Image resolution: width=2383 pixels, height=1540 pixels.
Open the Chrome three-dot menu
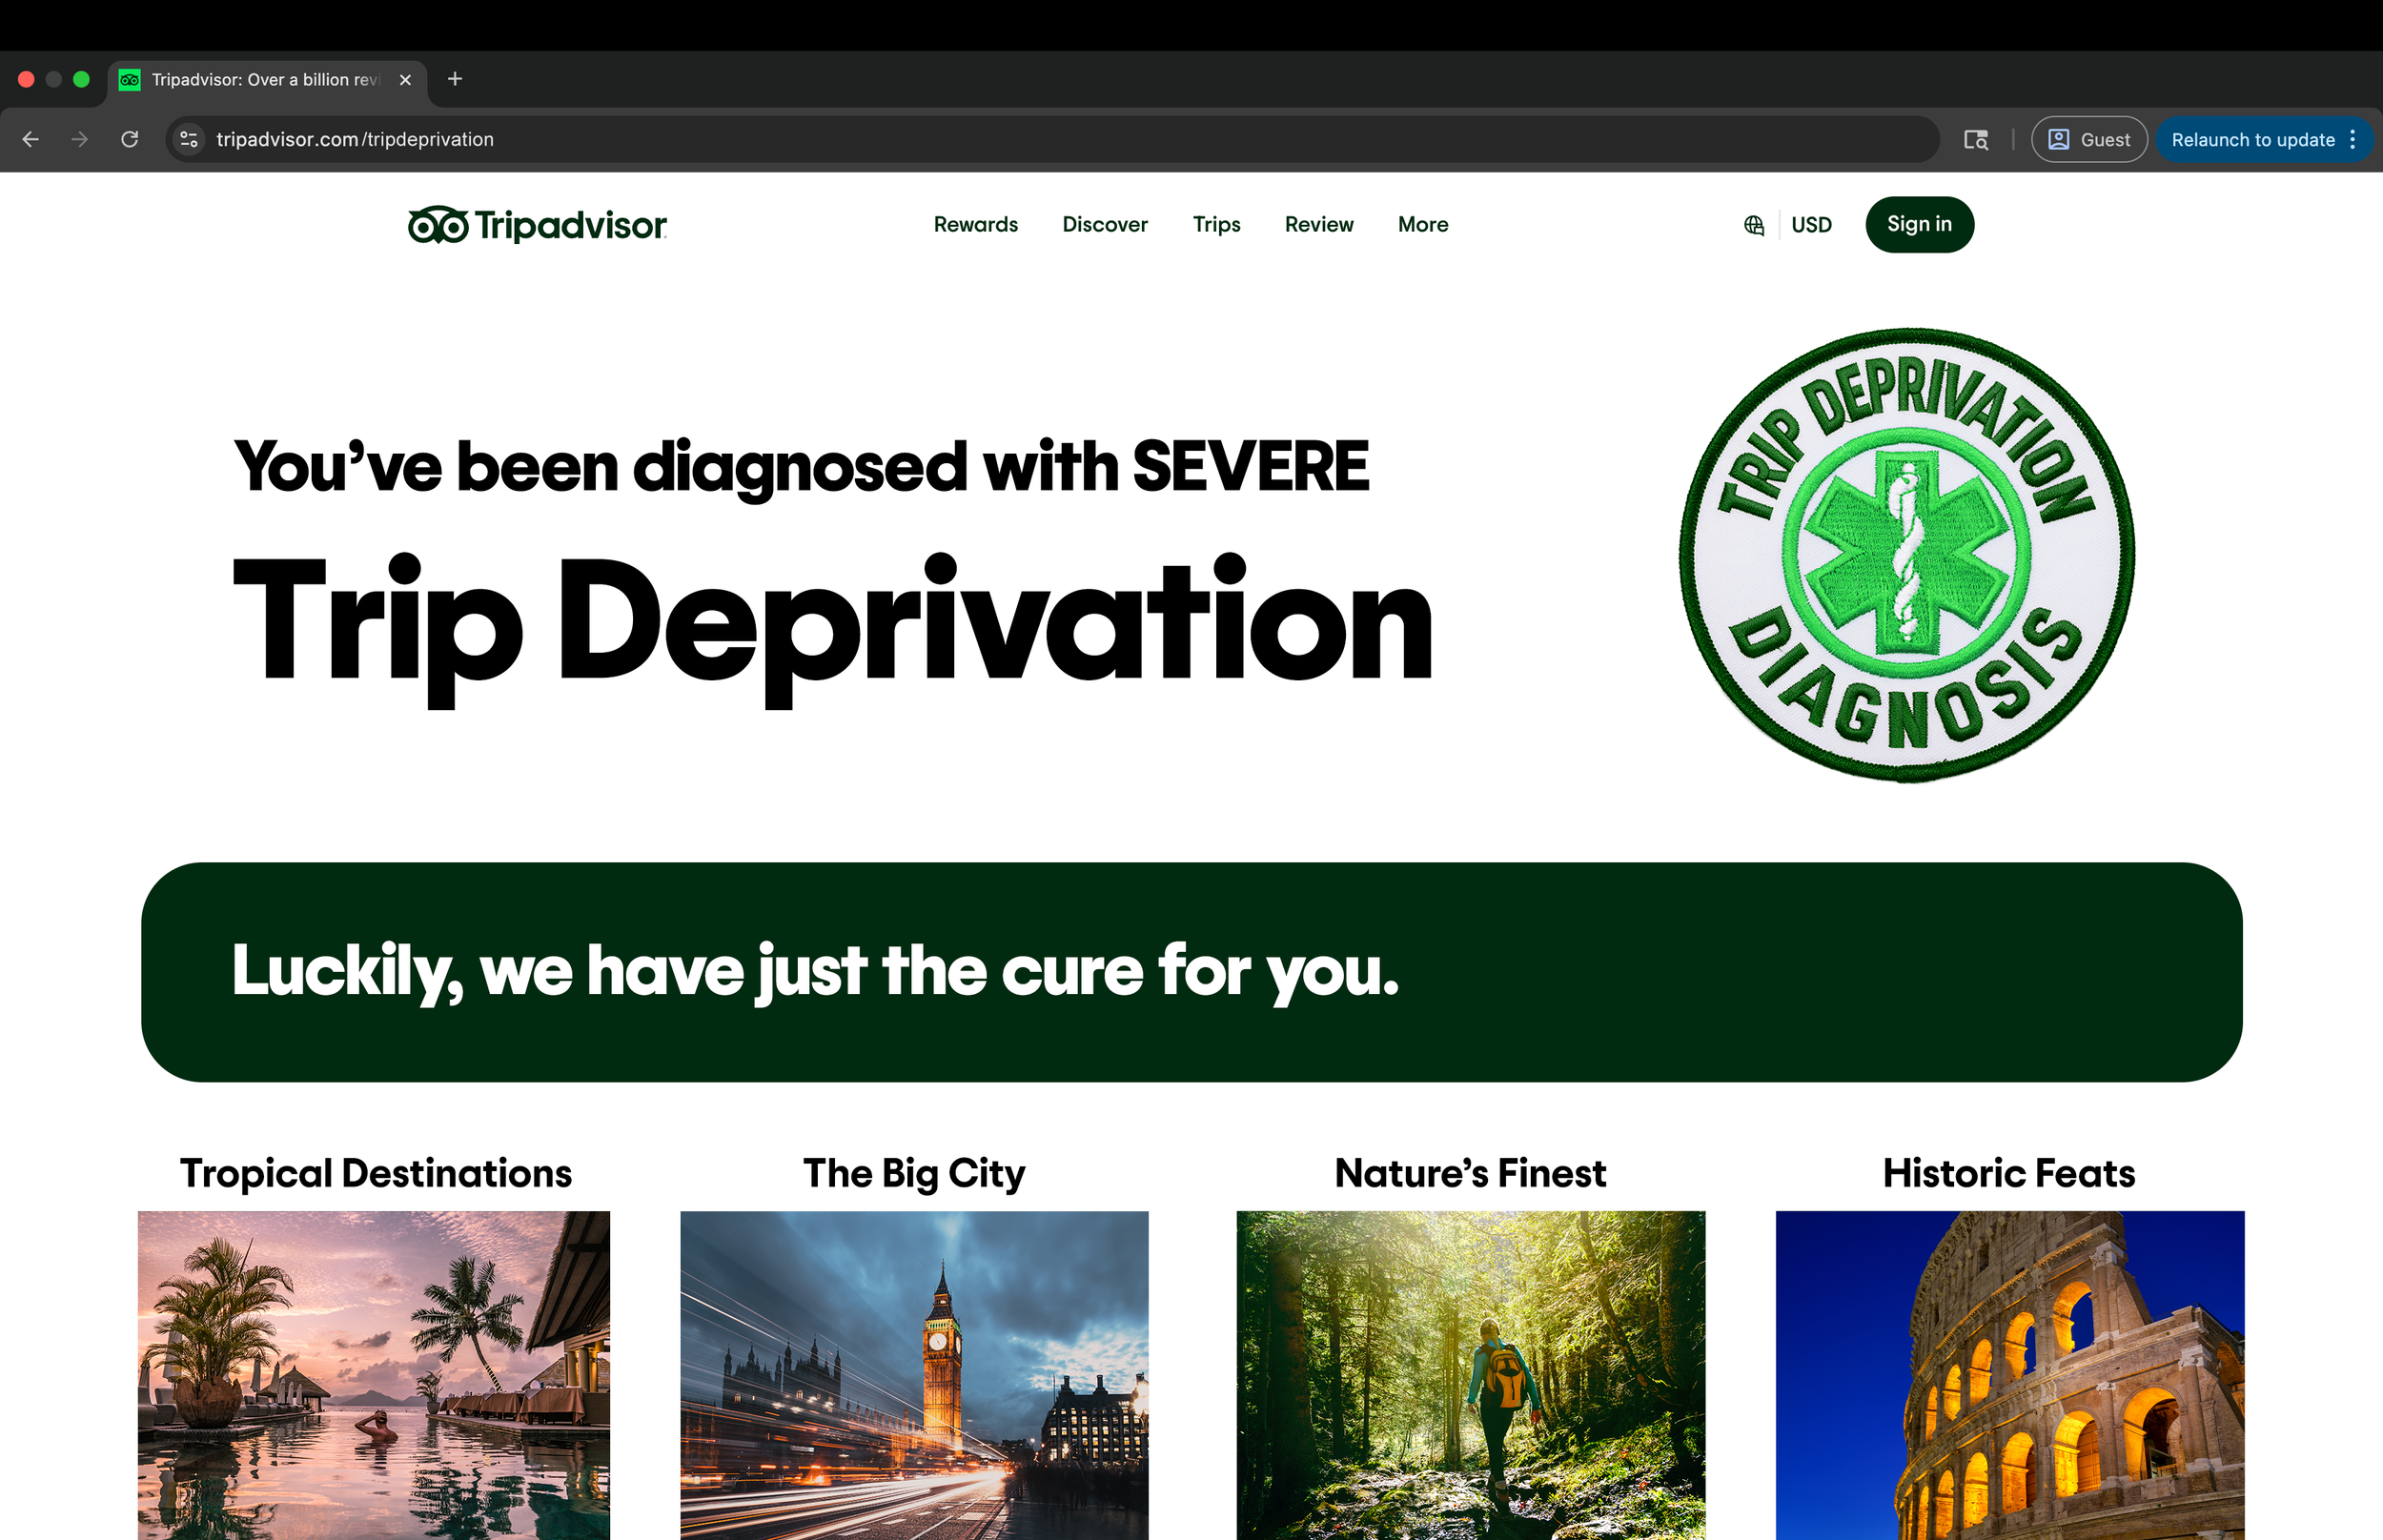2353,139
